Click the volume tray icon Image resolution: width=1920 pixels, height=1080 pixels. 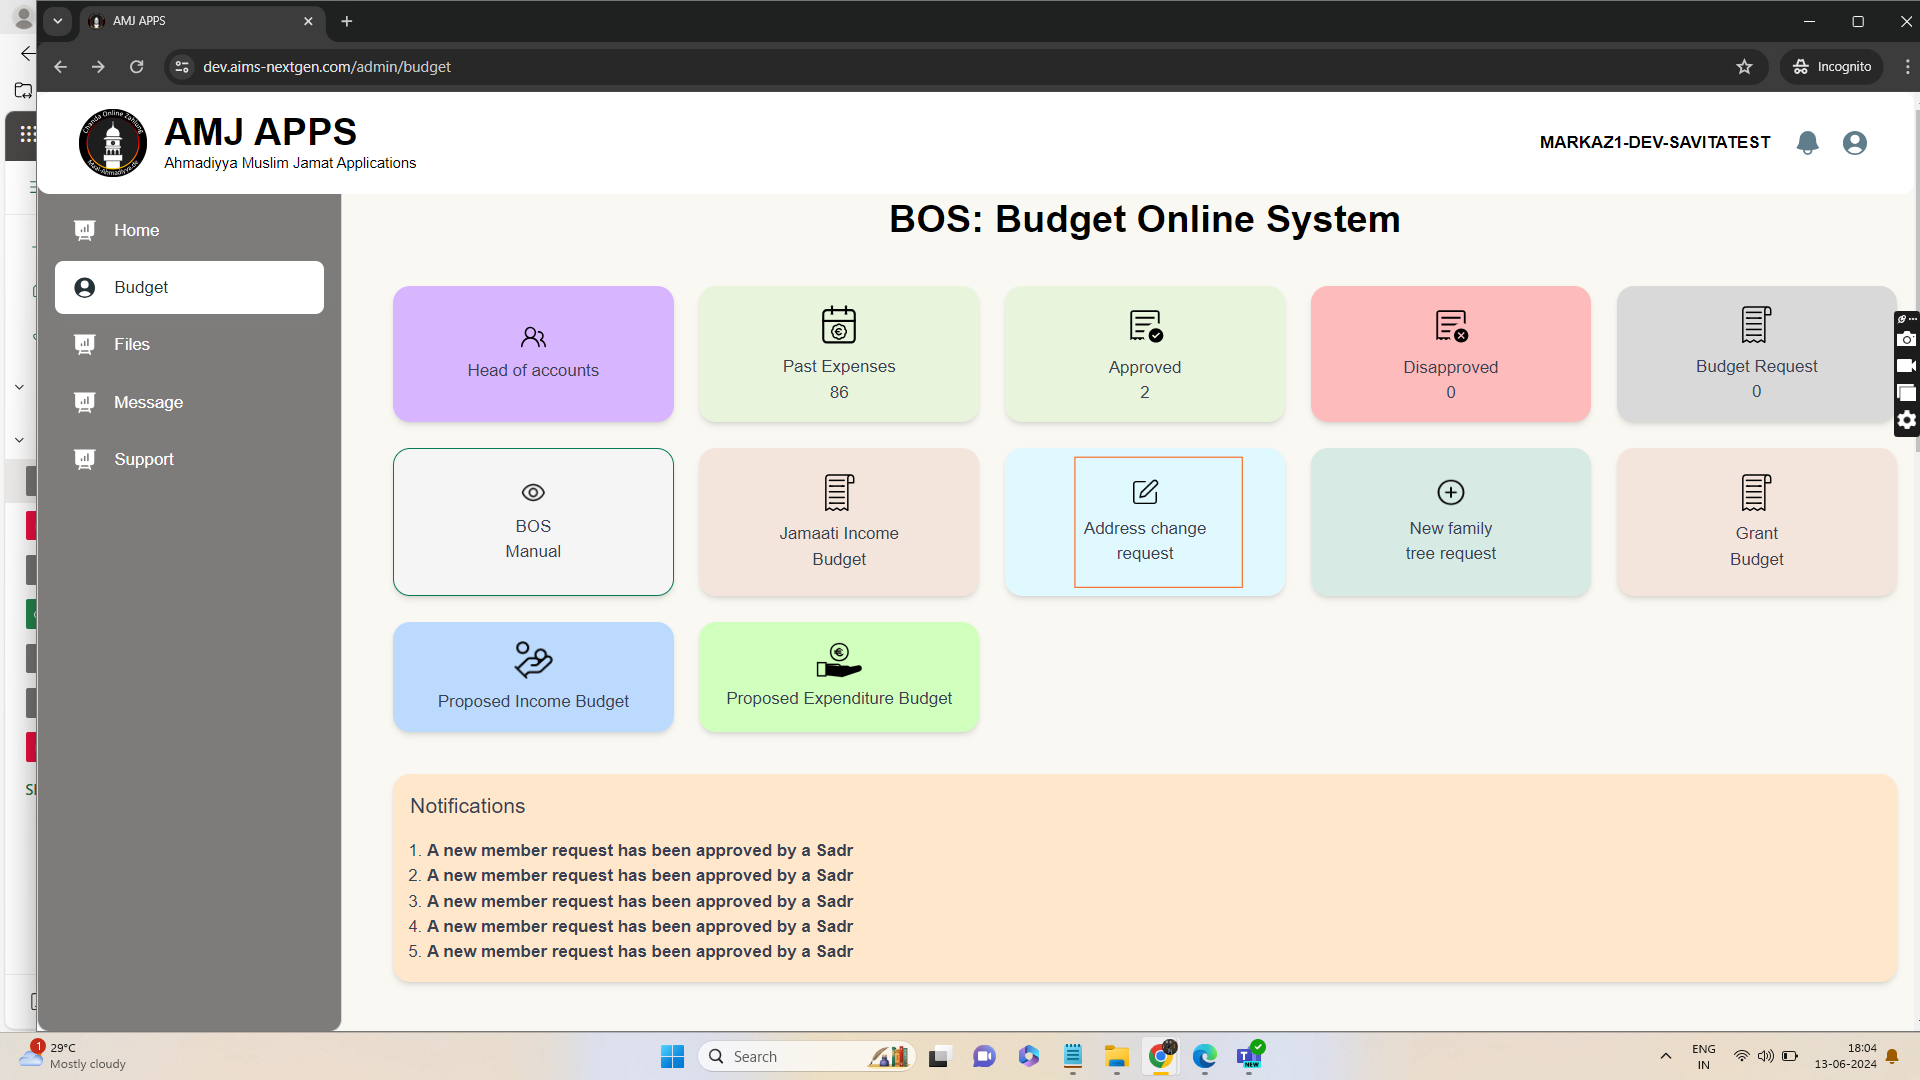click(x=1766, y=1057)
